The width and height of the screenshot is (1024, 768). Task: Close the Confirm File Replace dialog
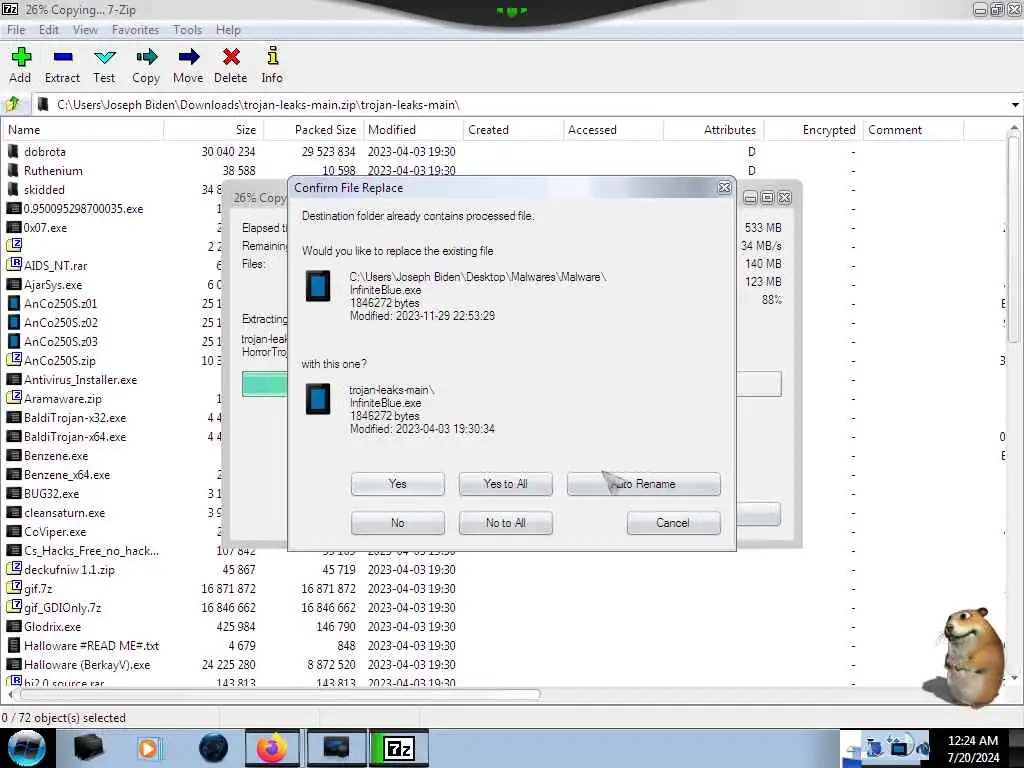[724, 187]
